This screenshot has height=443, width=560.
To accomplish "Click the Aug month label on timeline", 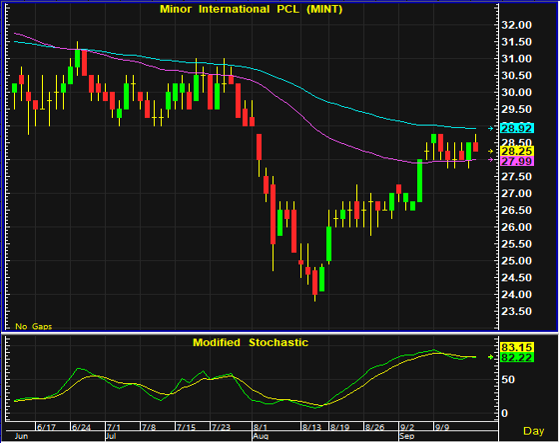I will [260, 436].
